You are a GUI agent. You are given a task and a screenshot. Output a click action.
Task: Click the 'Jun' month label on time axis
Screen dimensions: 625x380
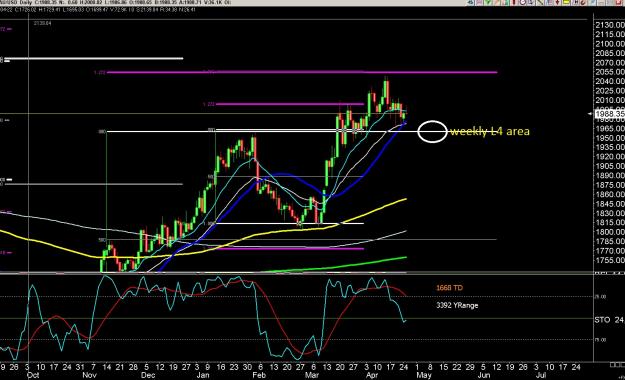(x=483, y=375)
